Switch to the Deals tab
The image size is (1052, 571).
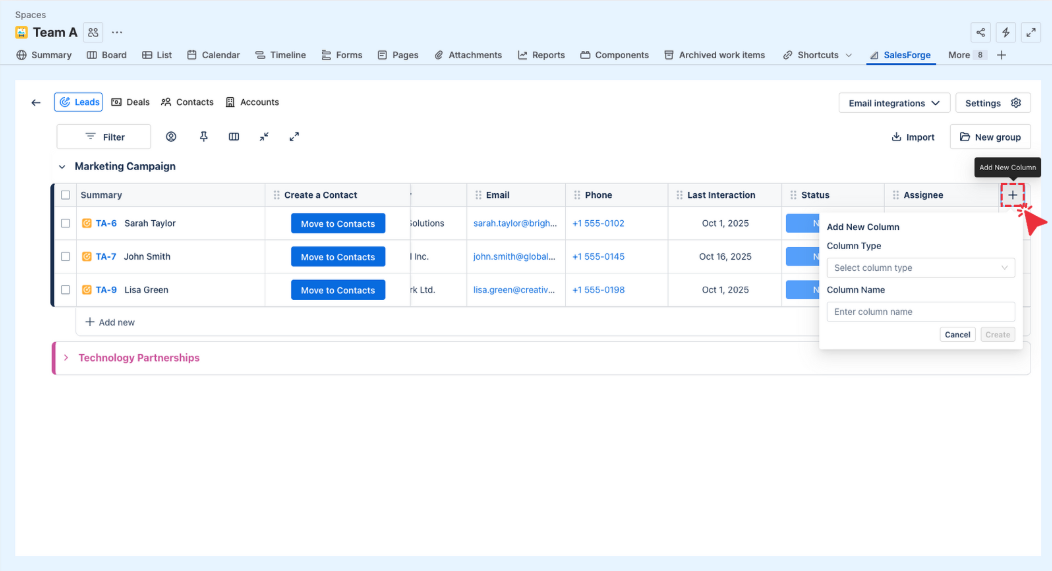pyautogui.click(x=131, y=103)
